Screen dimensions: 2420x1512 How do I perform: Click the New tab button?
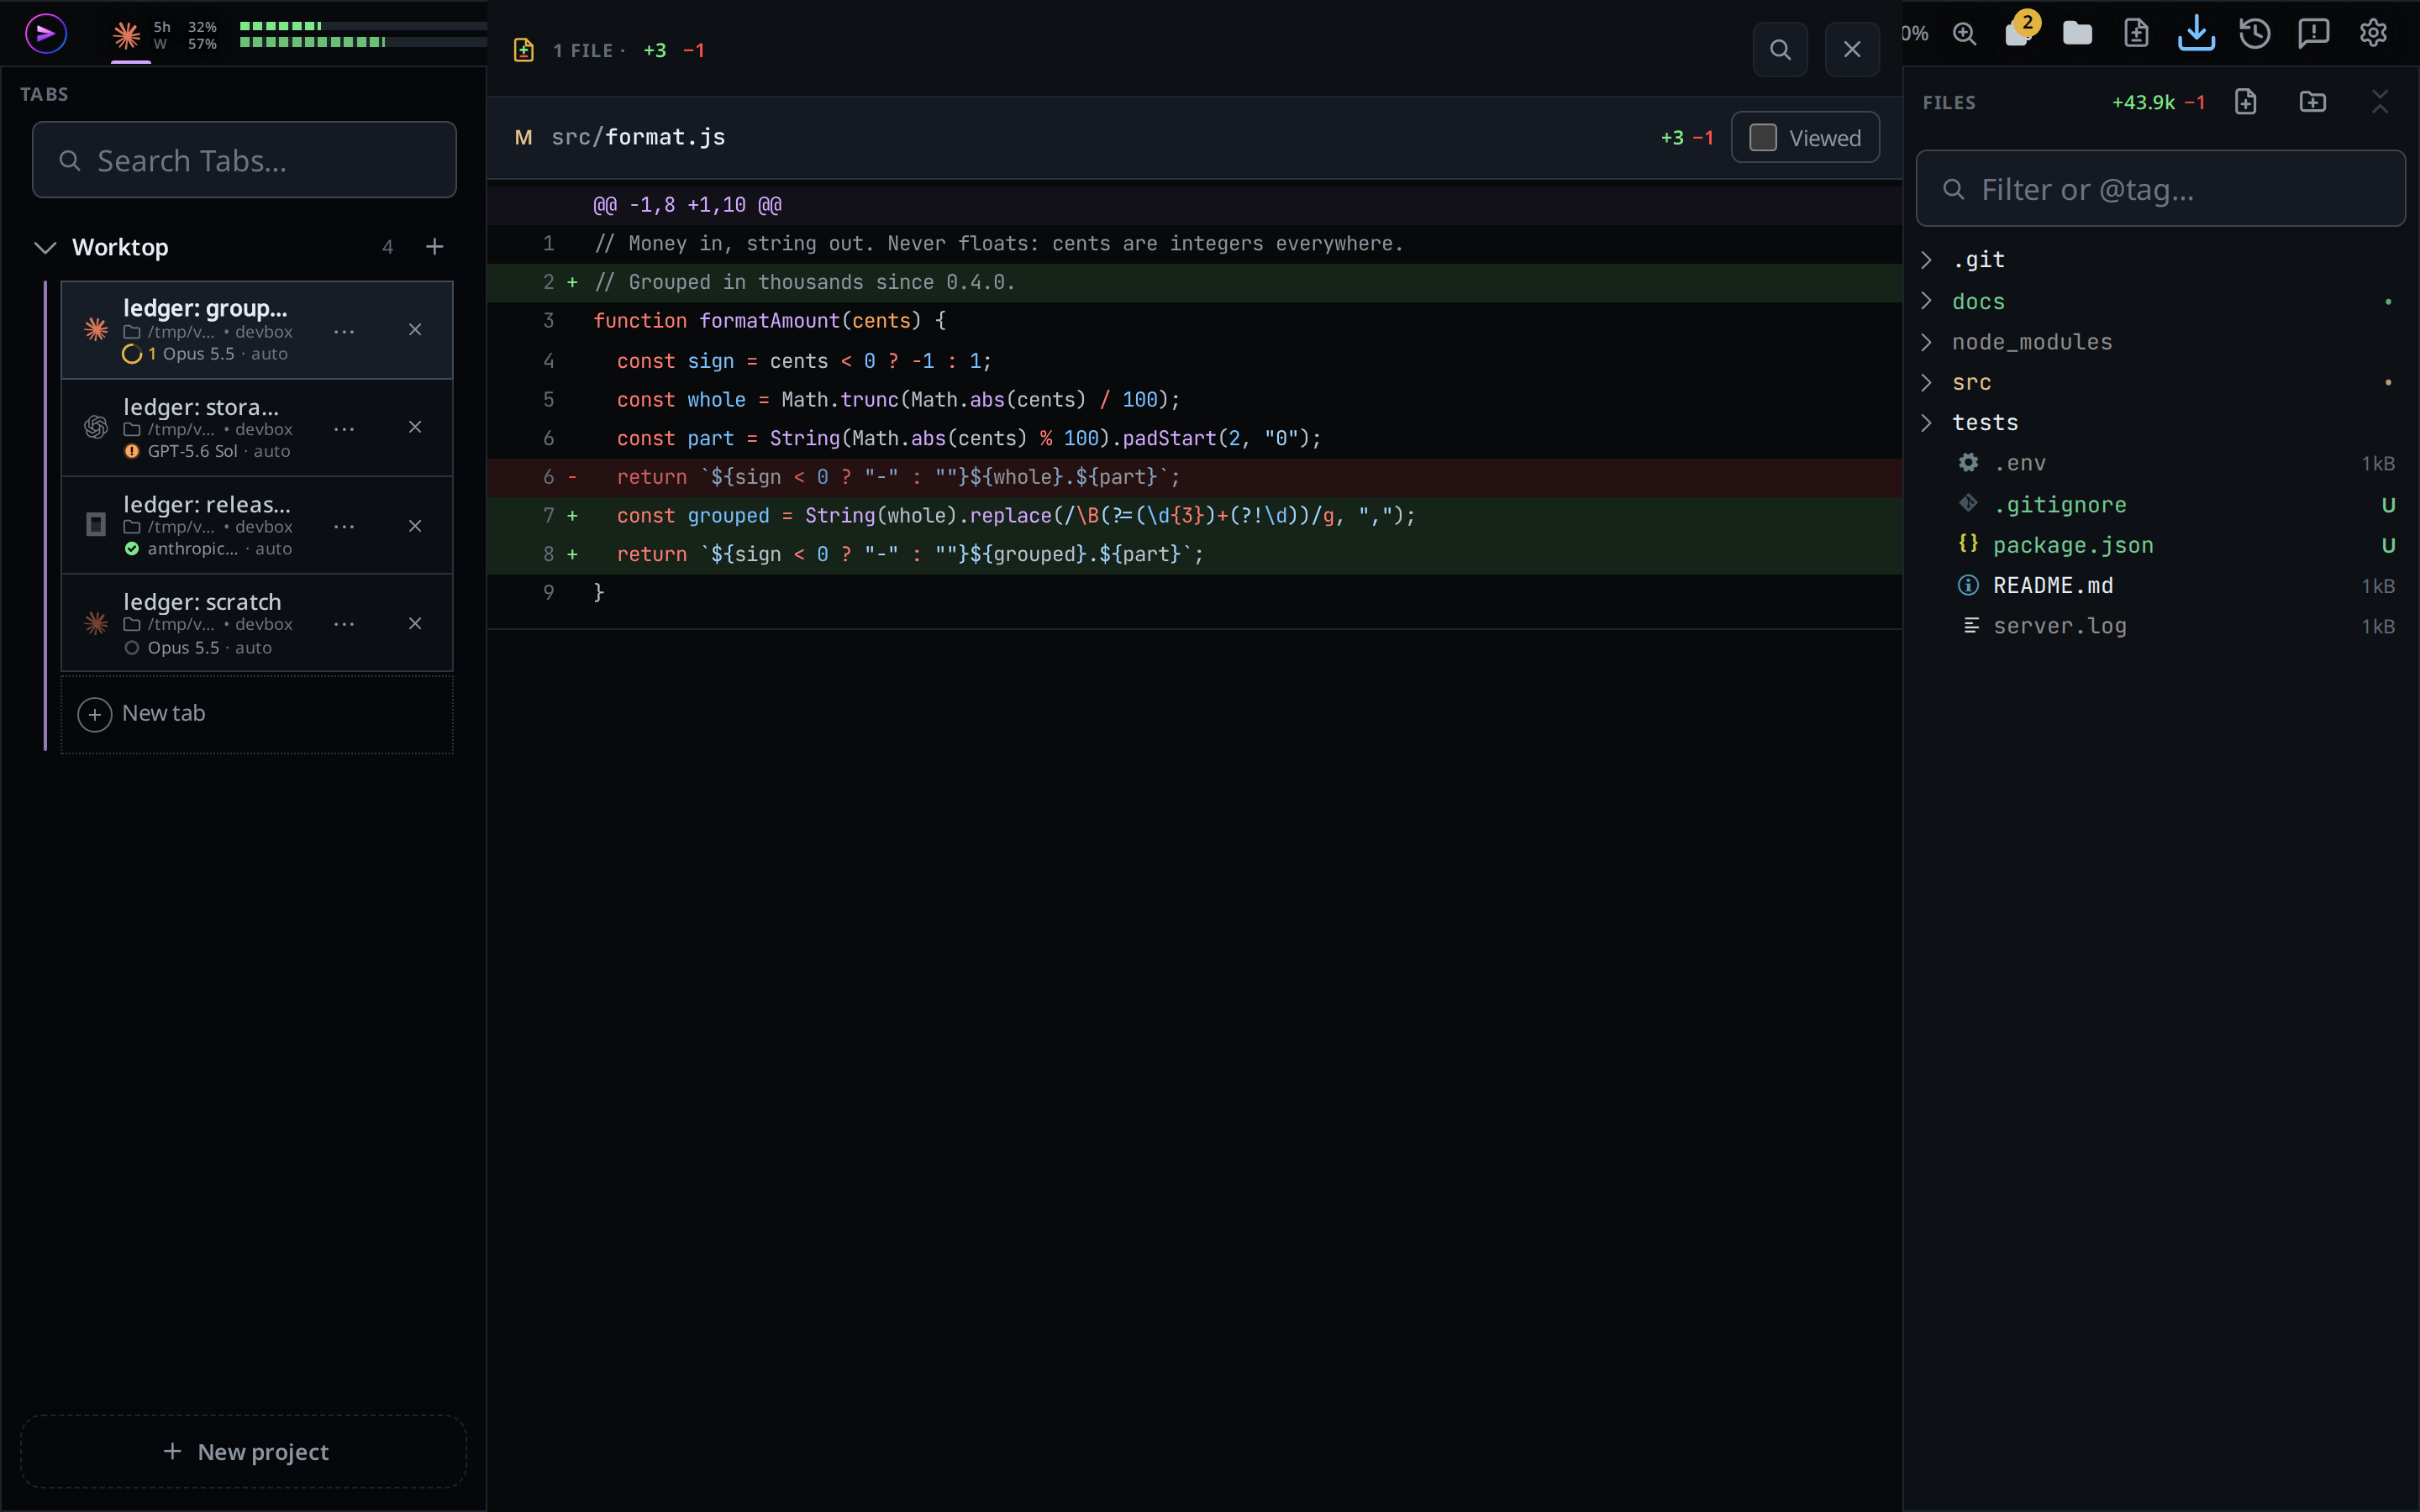point(257,714)
